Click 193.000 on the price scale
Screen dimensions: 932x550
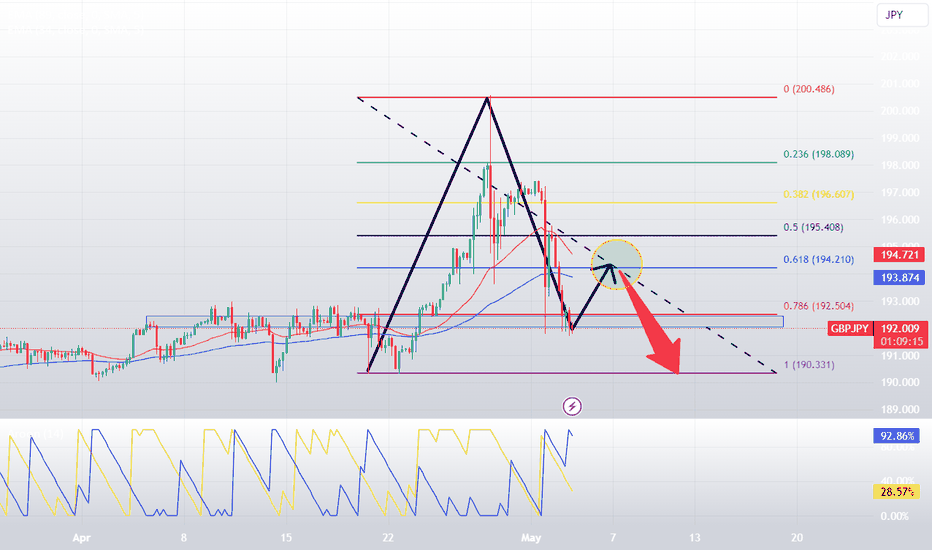pos(900,301)
